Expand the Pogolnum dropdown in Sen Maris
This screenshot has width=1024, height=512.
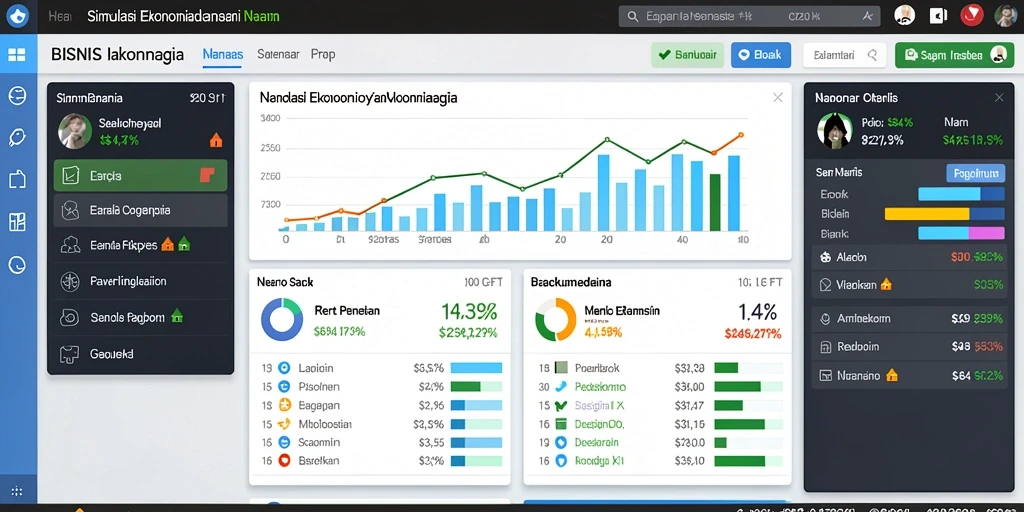tap(975, 173)
